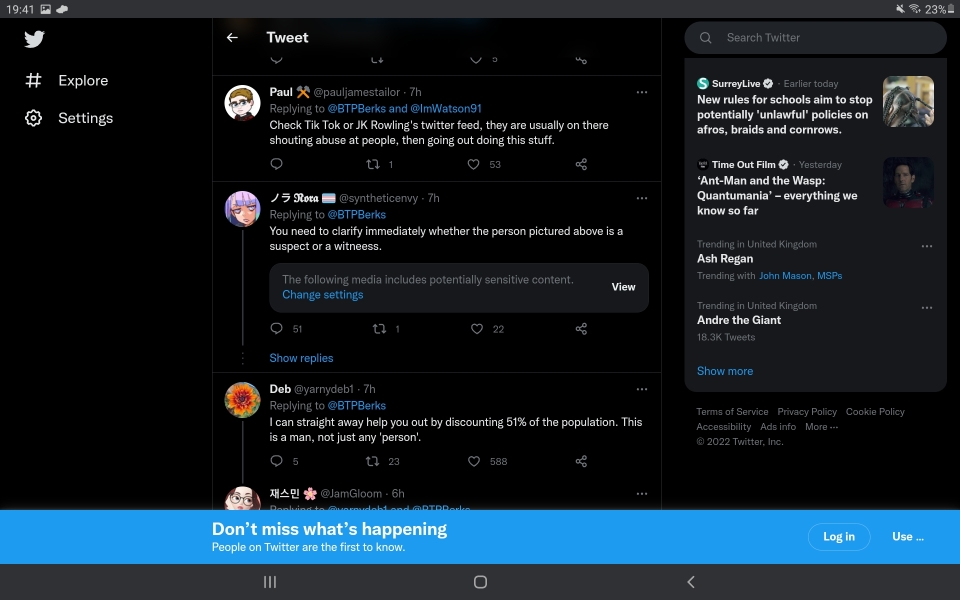Like Deb's tweet with 588 likes
This screenshot has height=600, width=960.
click(473, 461)
